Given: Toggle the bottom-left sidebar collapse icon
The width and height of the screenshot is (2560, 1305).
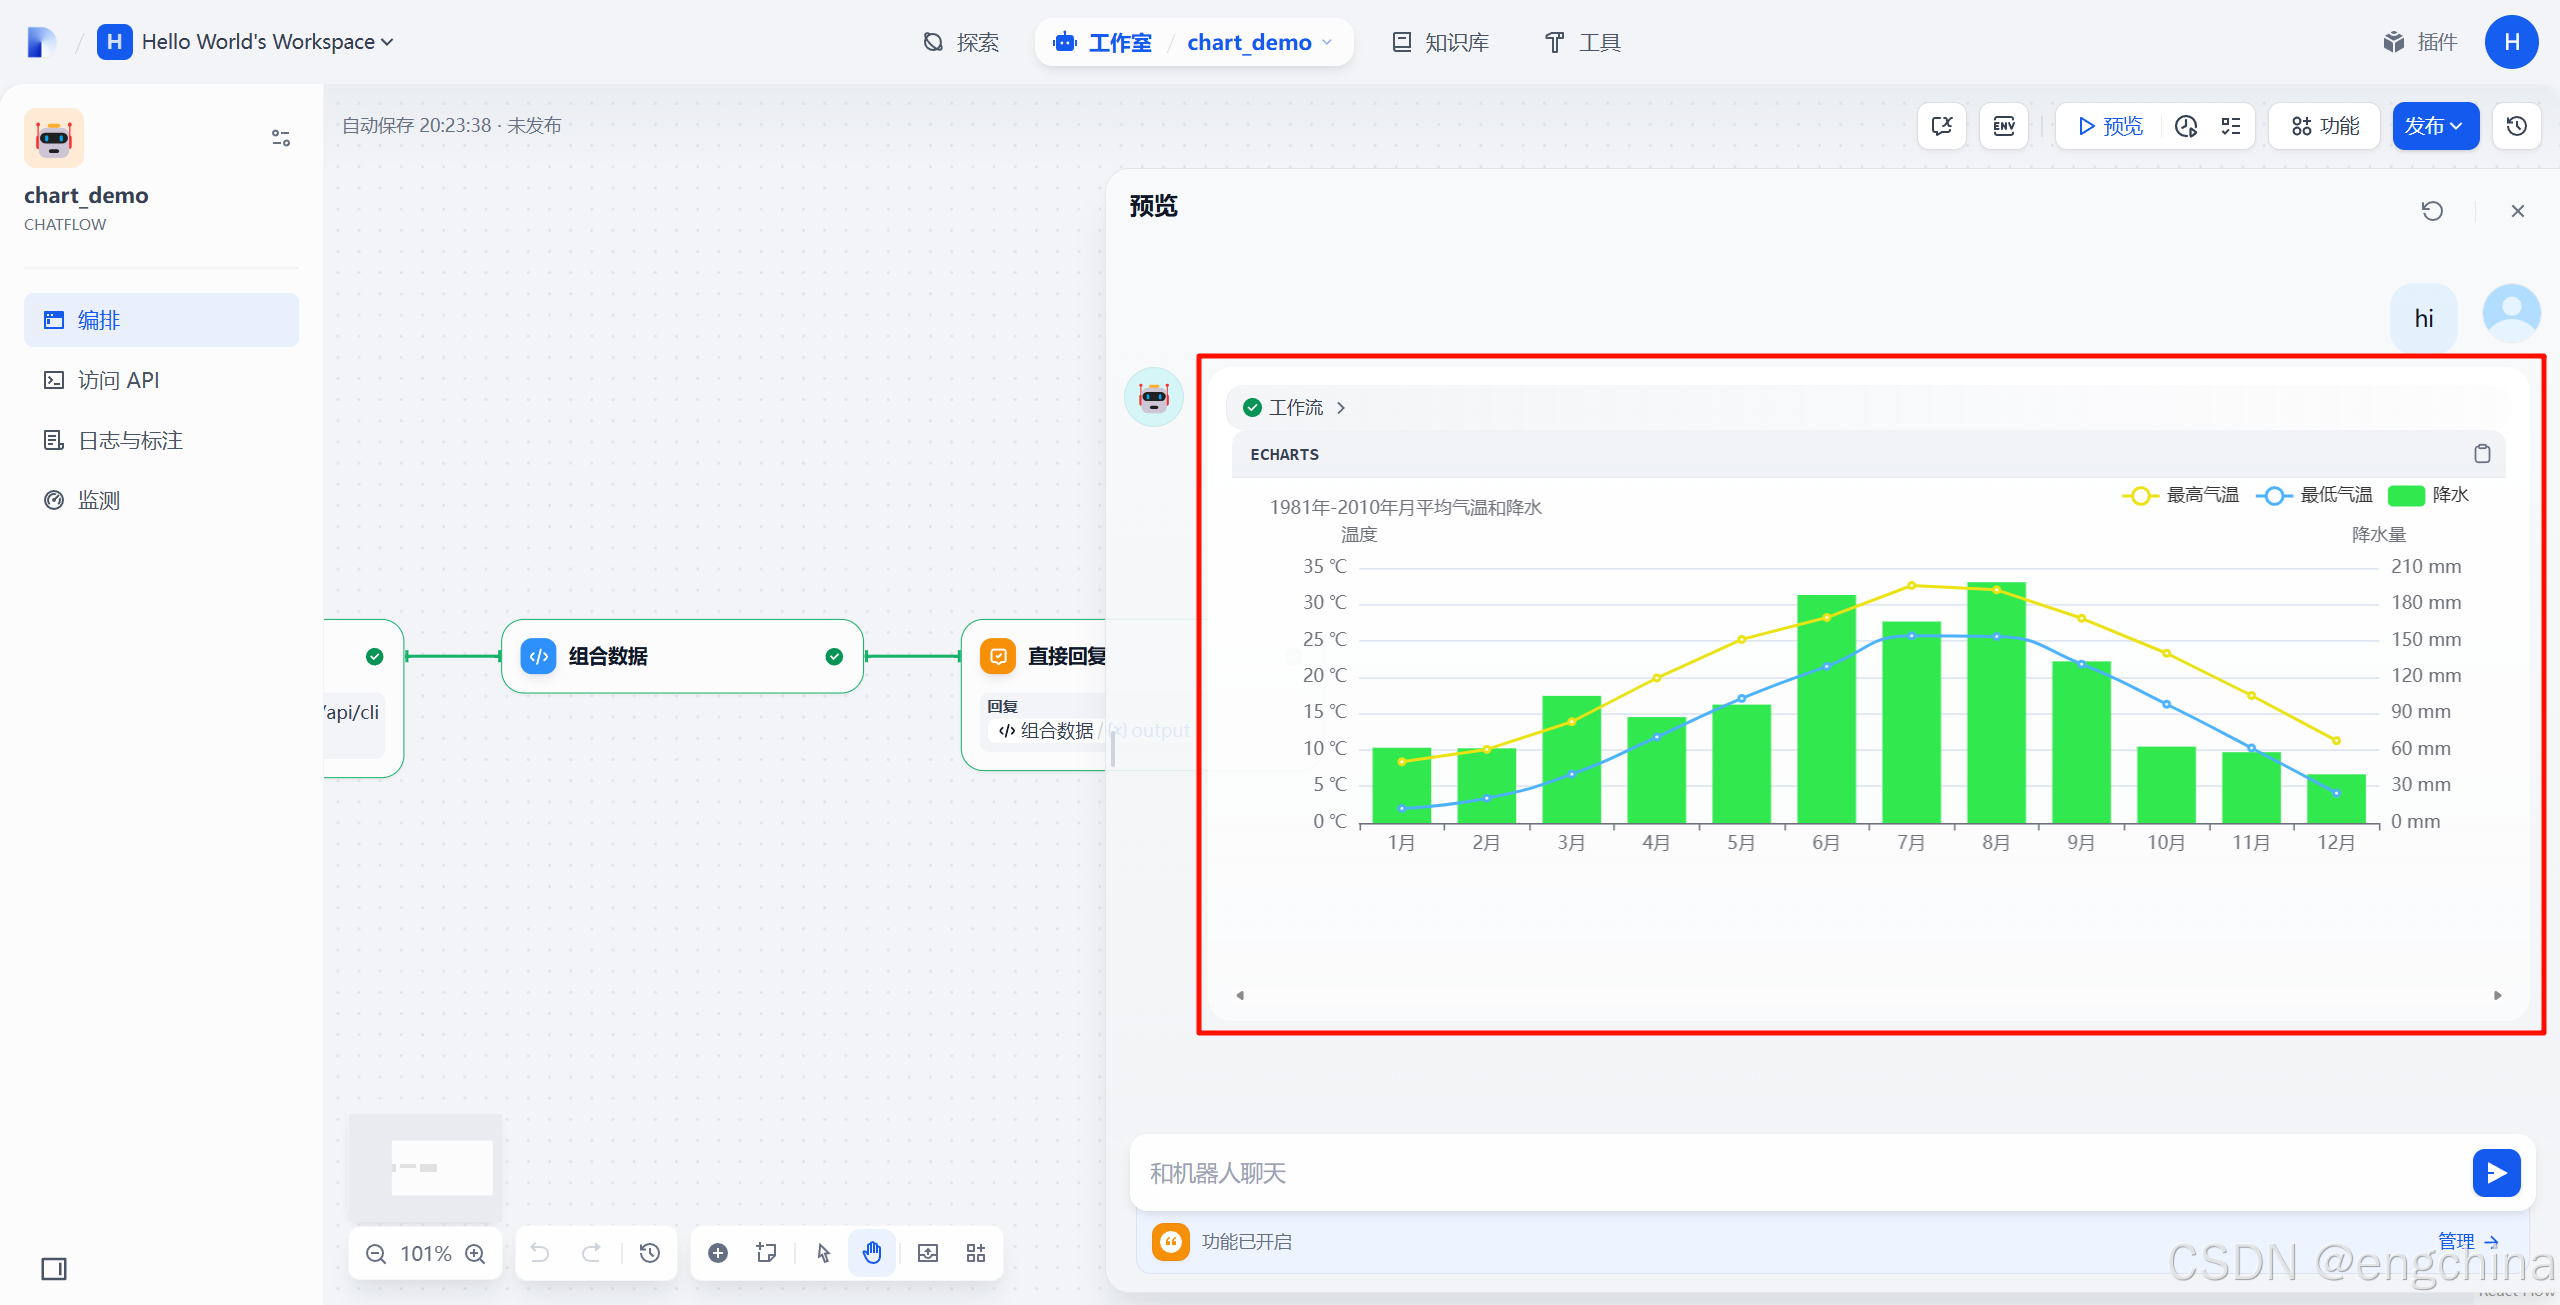Looking at the screenshot, I should pos(54,1269).
